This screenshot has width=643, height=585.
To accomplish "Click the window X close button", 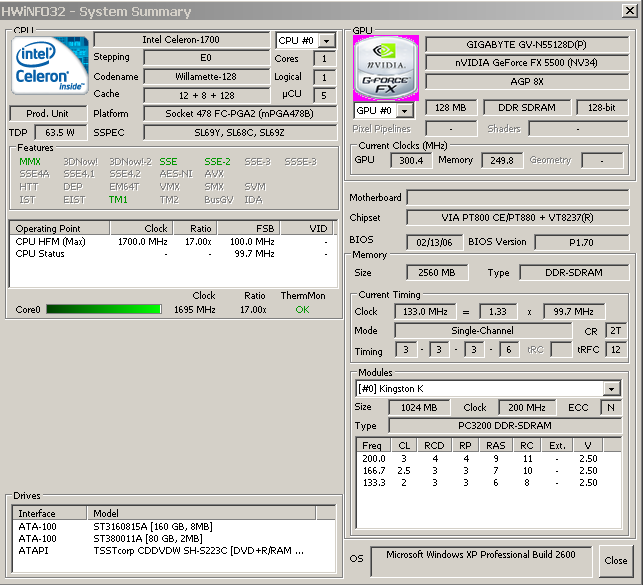I will [x=629, y=10].
